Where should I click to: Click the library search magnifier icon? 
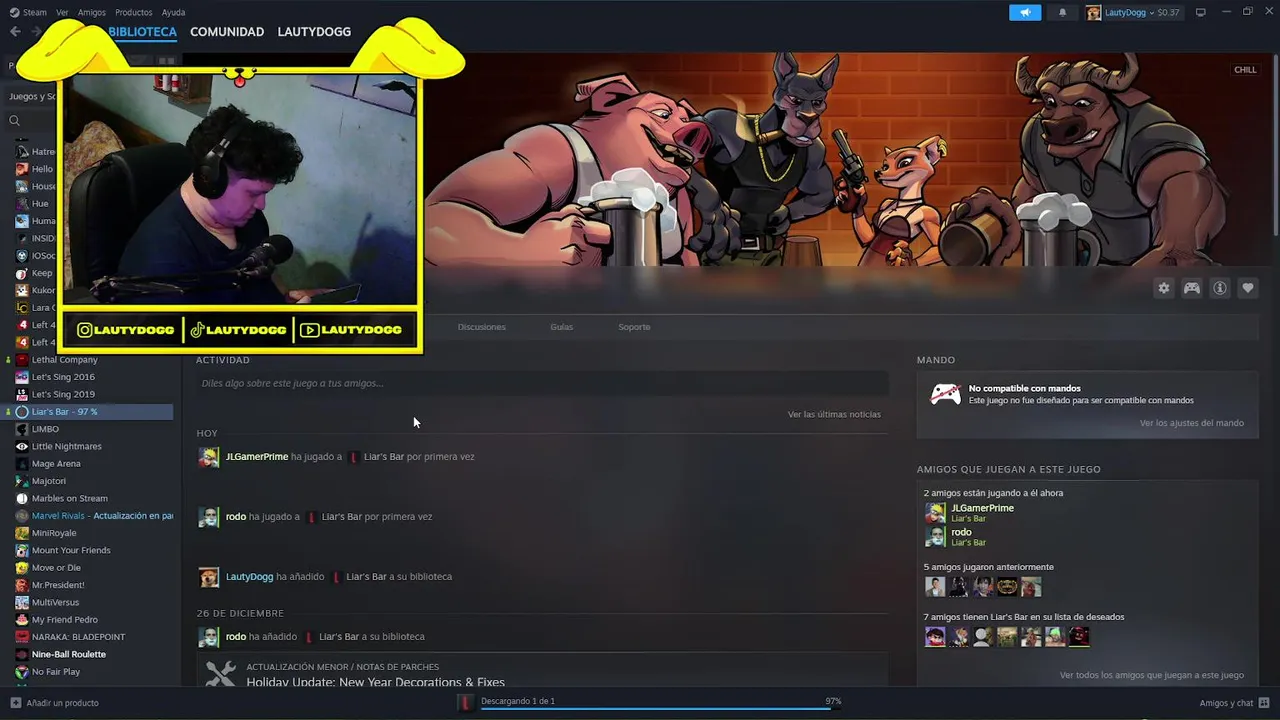(x=14, y=121)
